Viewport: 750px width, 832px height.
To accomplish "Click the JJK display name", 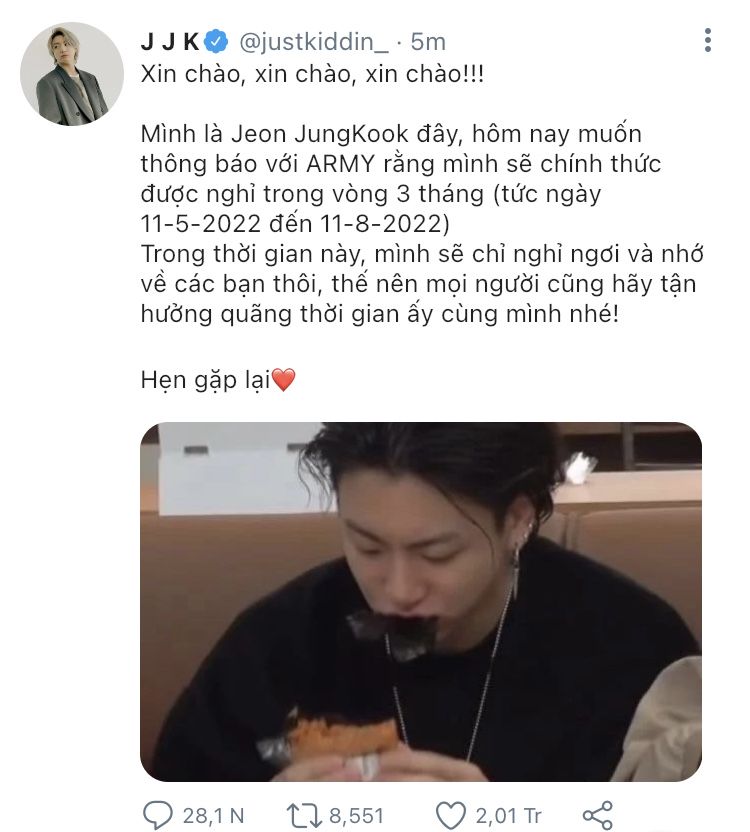I will pyautogui.click(x=170, y=42).
